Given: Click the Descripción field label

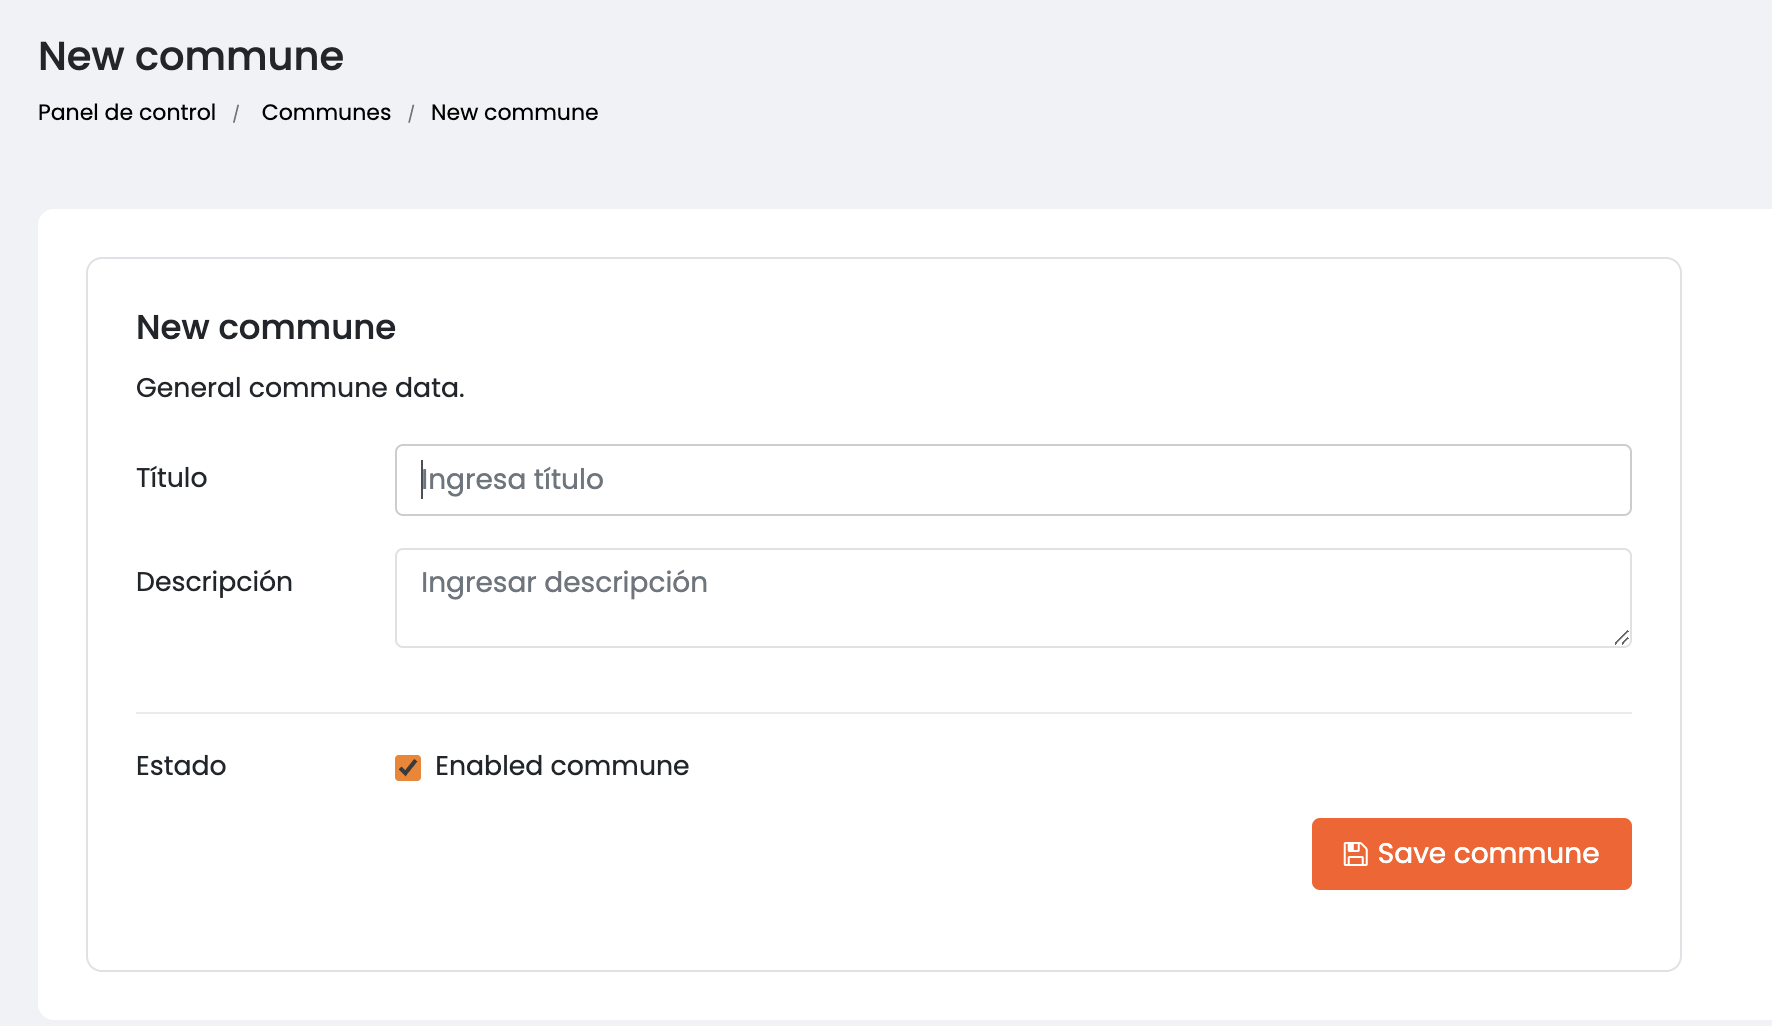Looking at the screenshot, I should coord(214,582).
